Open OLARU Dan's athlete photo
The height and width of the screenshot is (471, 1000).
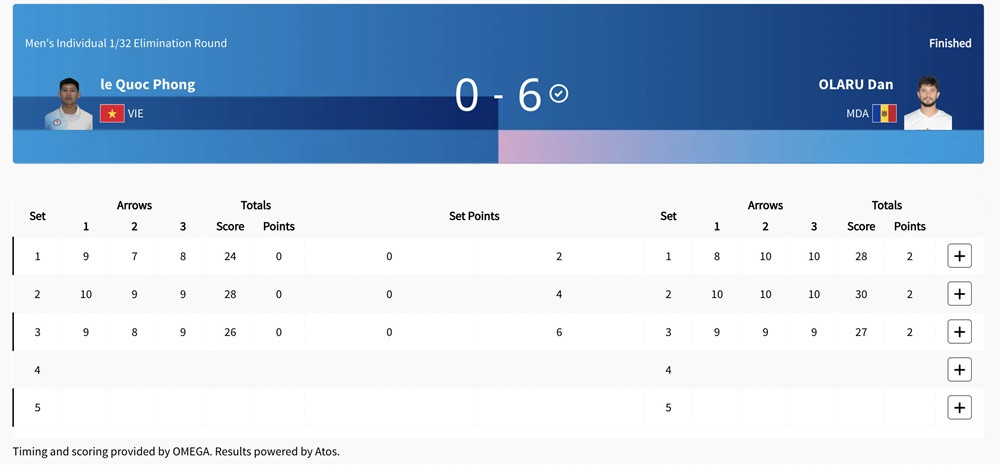click(928, 103)
